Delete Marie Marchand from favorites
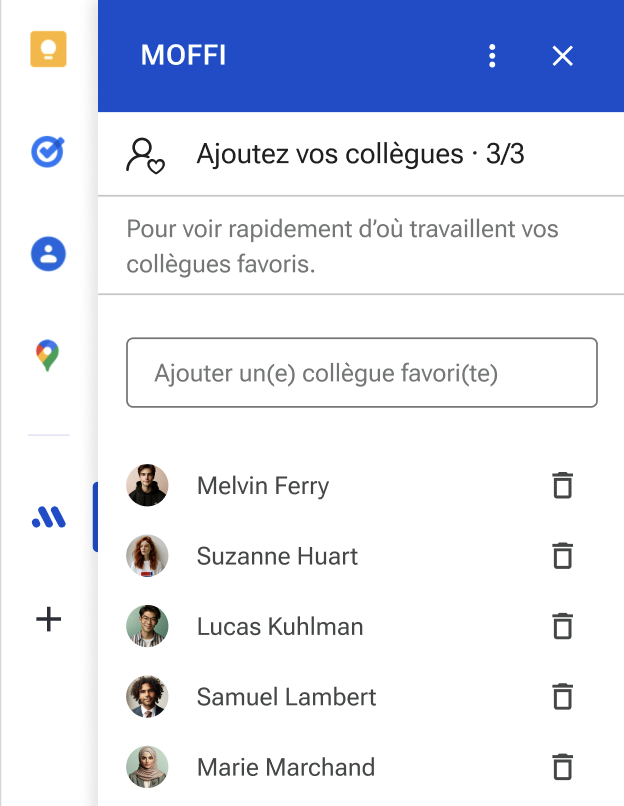The image size is (624, 806). tap(562, 767)
